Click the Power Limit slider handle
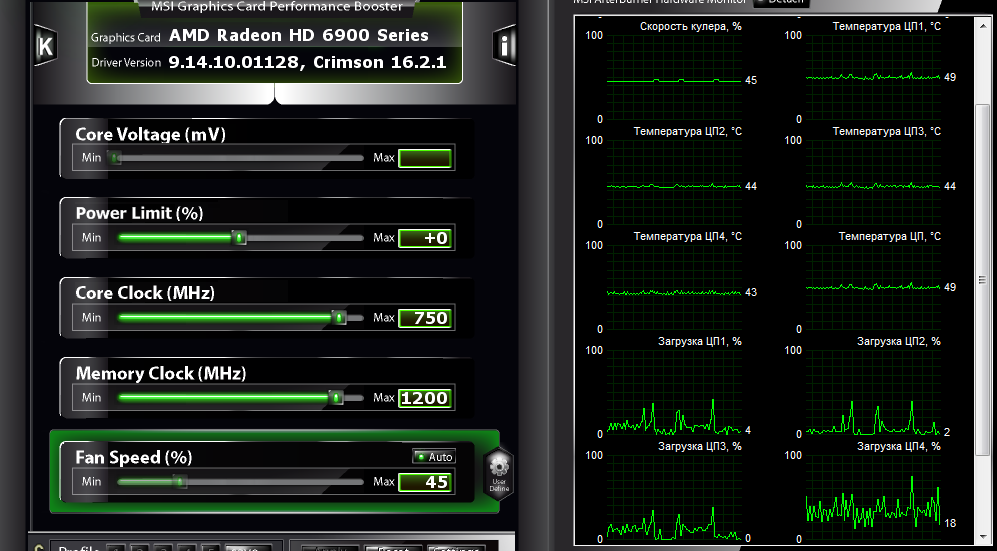 (239, 238)
